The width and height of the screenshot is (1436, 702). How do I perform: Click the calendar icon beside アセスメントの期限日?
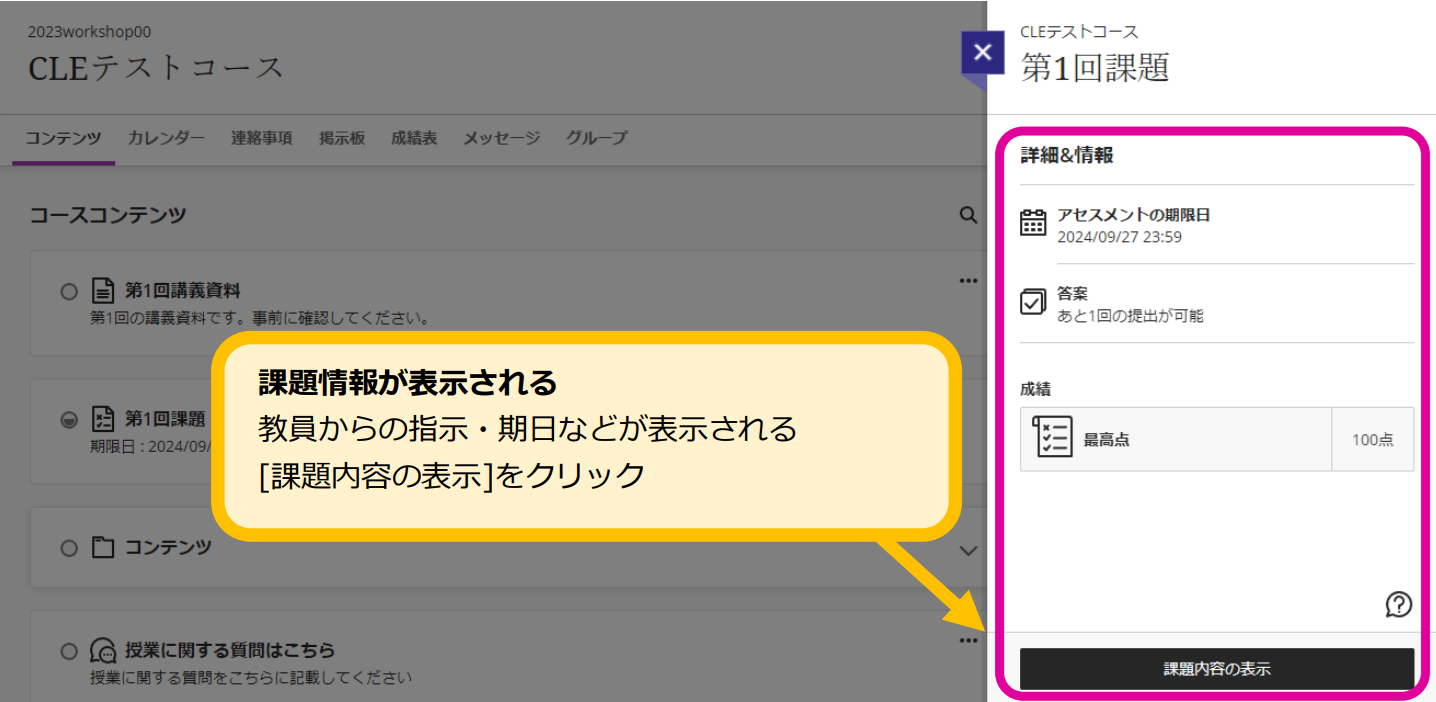tap(1033, 223)
